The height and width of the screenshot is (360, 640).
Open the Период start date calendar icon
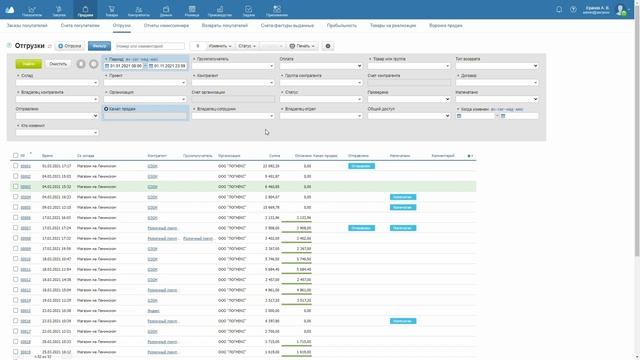click(107, 66)
